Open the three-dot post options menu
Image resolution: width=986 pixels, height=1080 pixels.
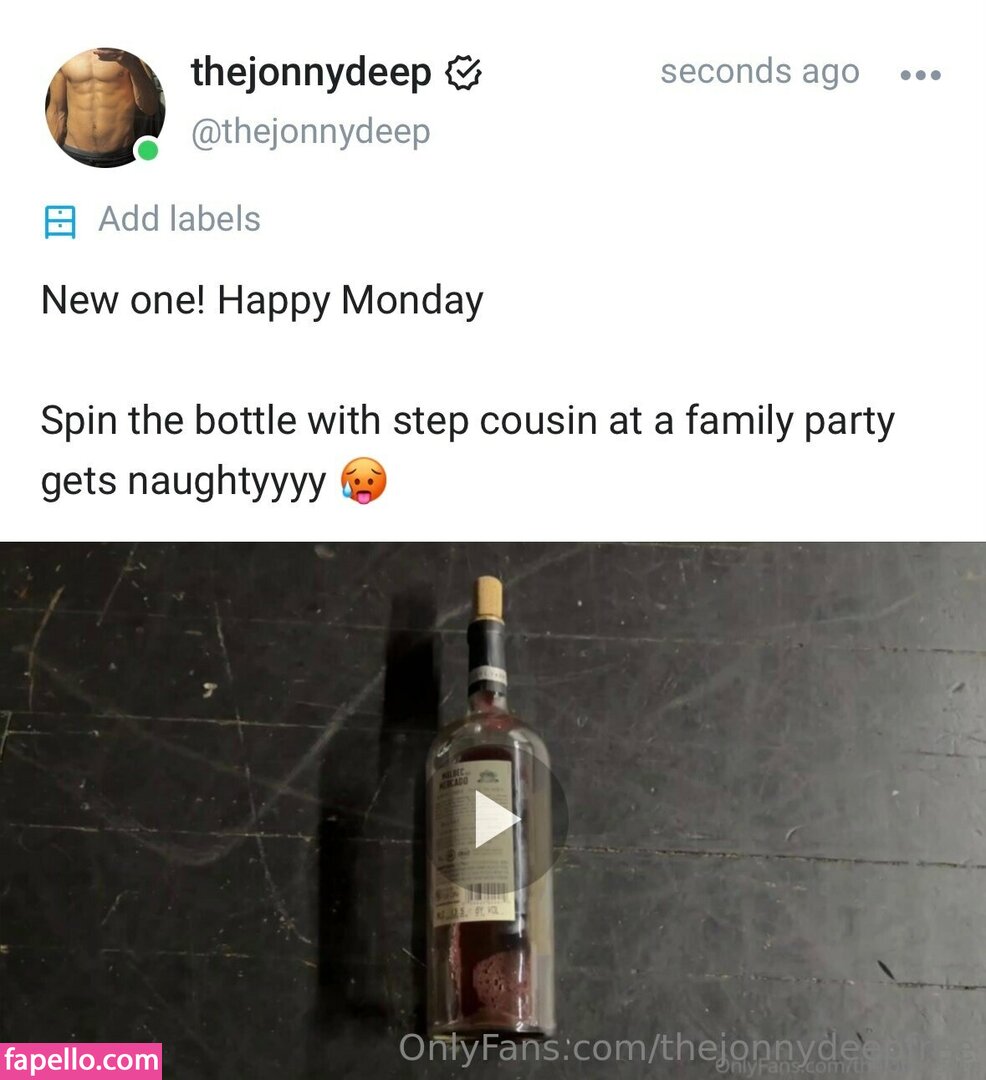click(x=921, y=74)
